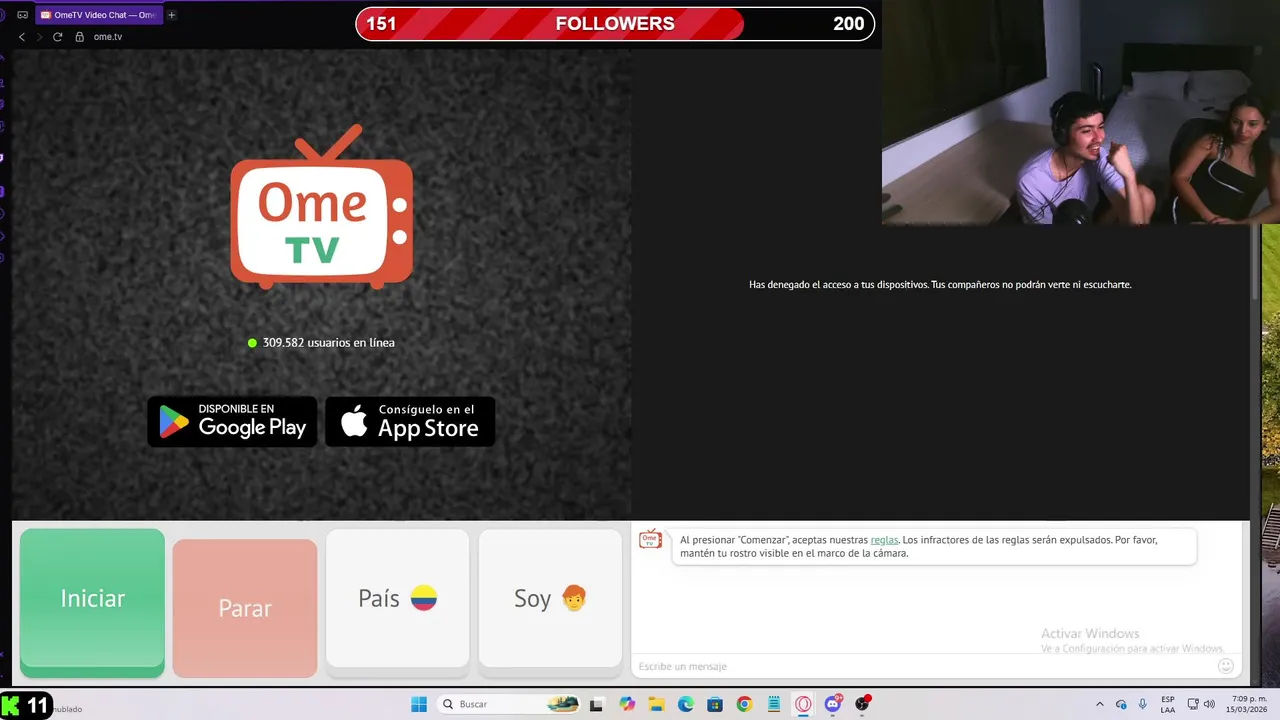The height and width of the screenshot is (720, 1280).
Task: Open the Opera GX gaming corner icon
Action: [23, 15]
